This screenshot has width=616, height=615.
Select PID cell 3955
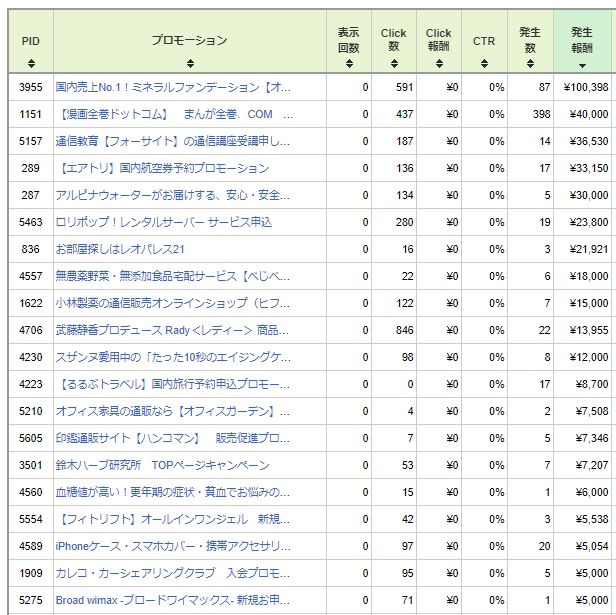[31, 87]
